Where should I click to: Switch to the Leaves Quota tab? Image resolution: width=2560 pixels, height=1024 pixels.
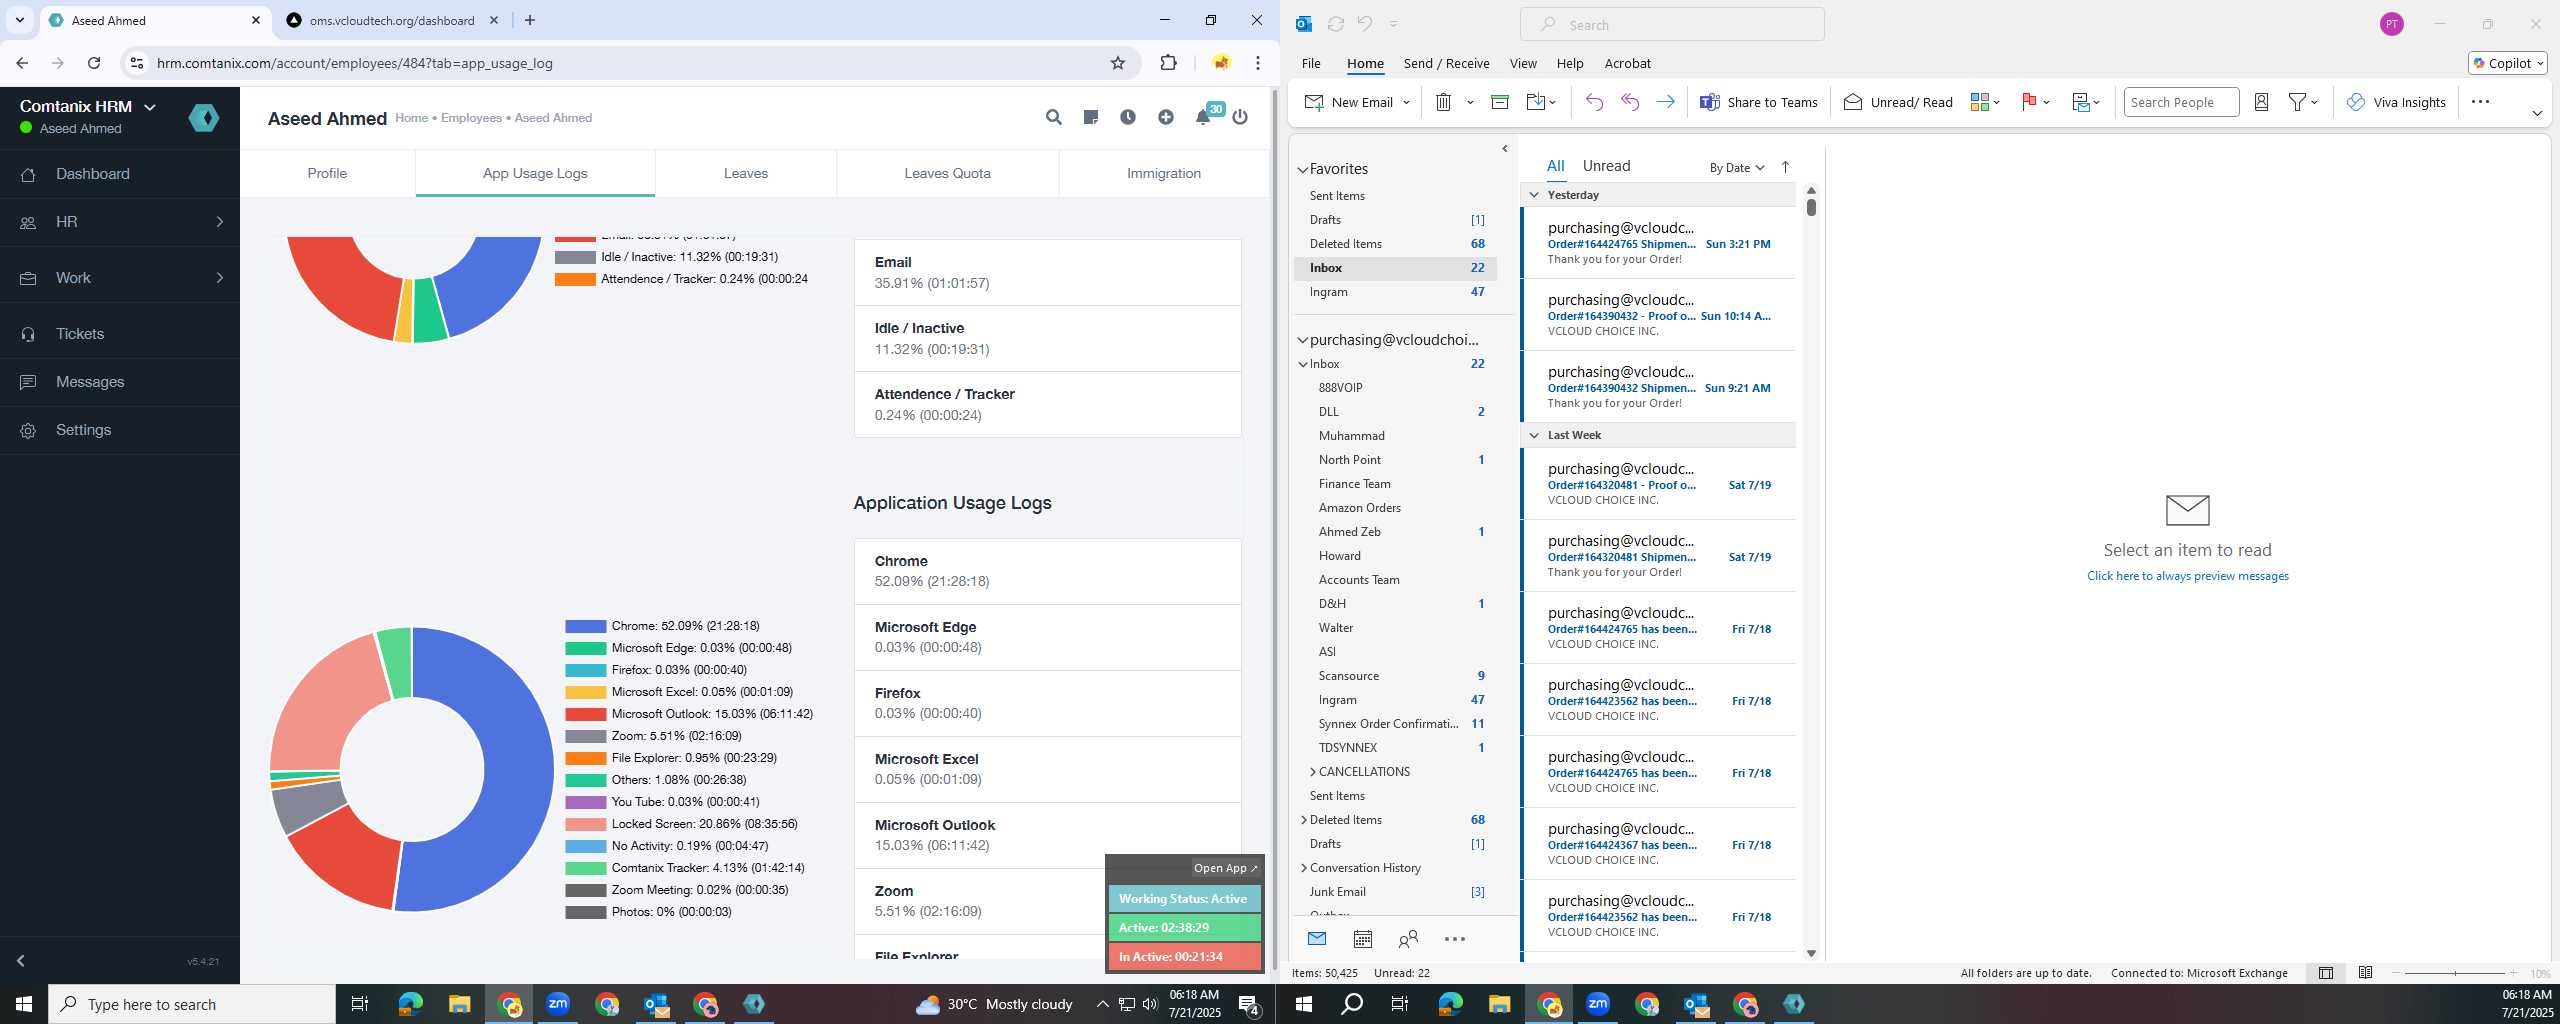[x=947, y=173]
